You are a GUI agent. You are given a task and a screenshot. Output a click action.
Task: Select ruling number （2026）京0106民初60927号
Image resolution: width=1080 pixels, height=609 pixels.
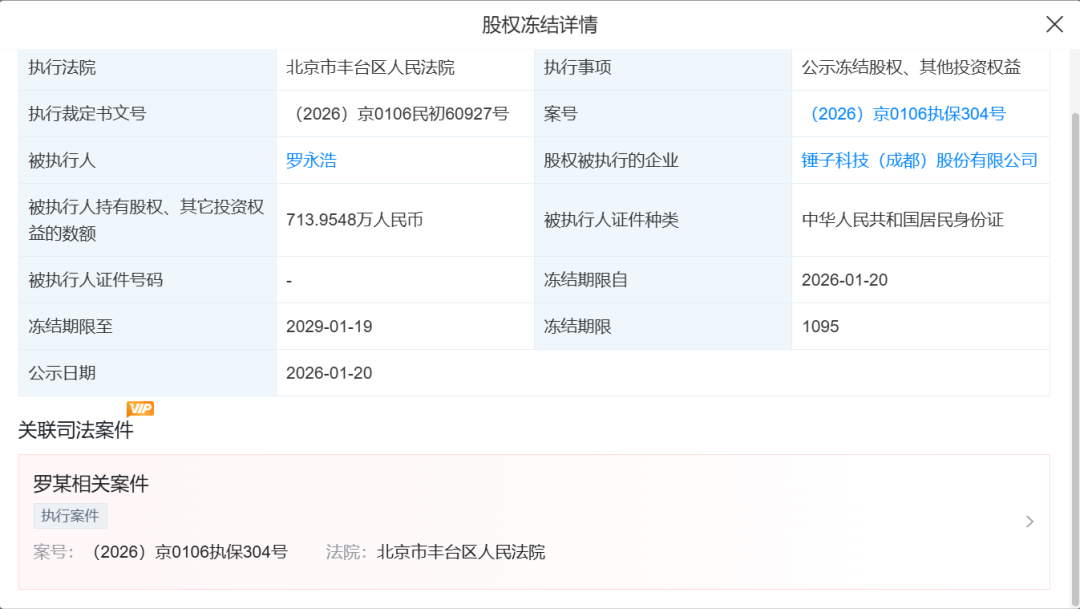click(399, 114)
